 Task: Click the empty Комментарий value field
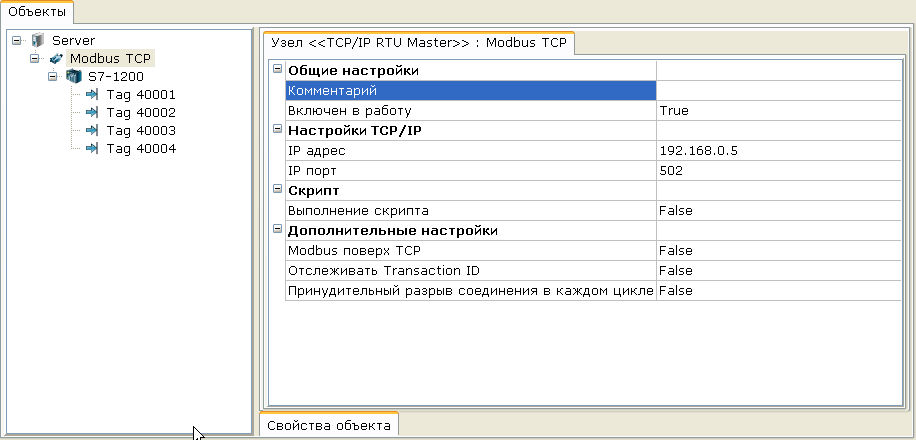pos(779,91)
